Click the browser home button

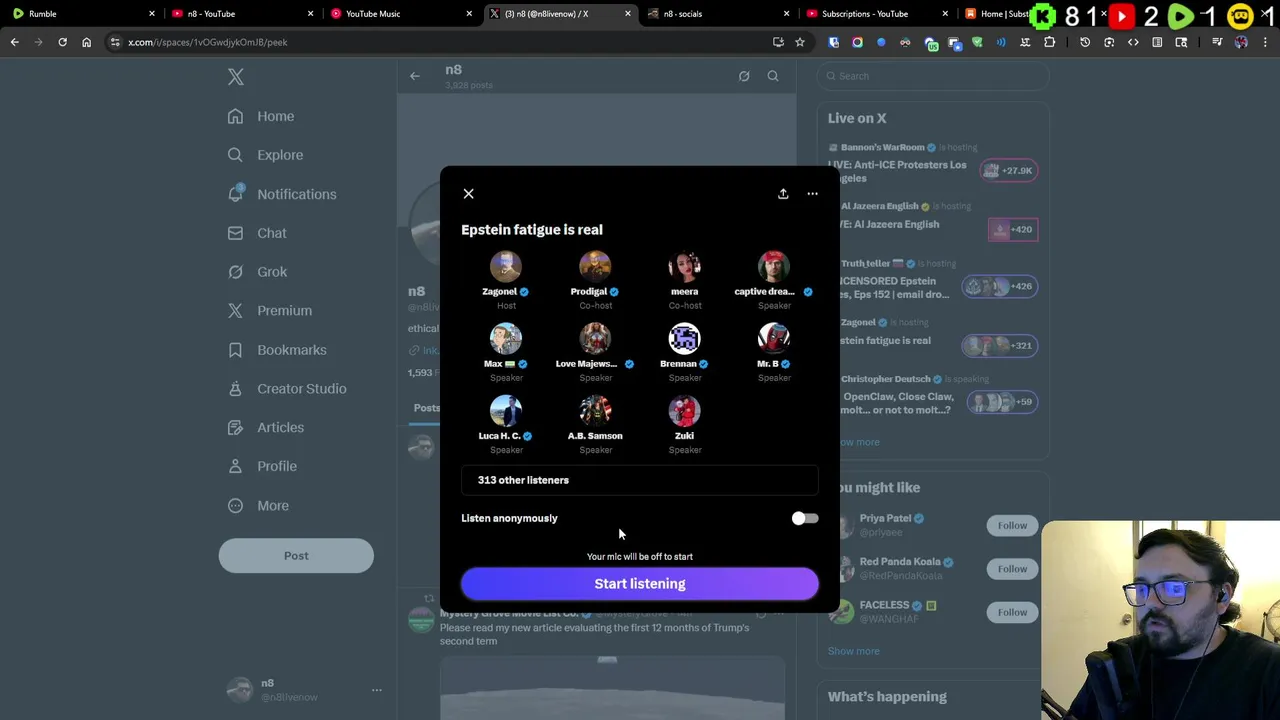click(86, 42)
